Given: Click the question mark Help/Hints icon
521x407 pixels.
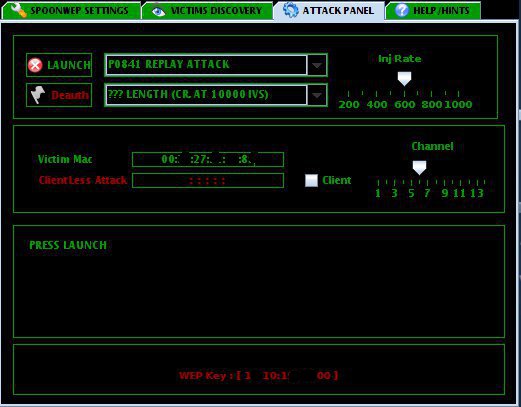Looking at the screenshot, I should 401,10.
